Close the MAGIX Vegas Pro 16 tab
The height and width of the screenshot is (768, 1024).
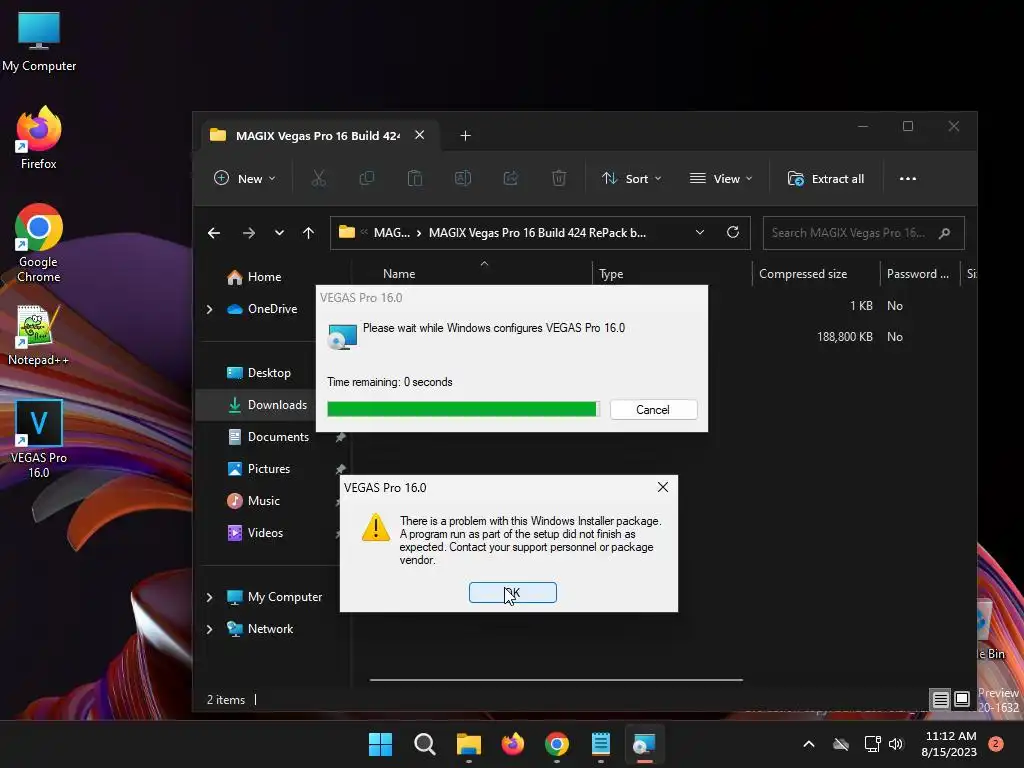(419, 135)
